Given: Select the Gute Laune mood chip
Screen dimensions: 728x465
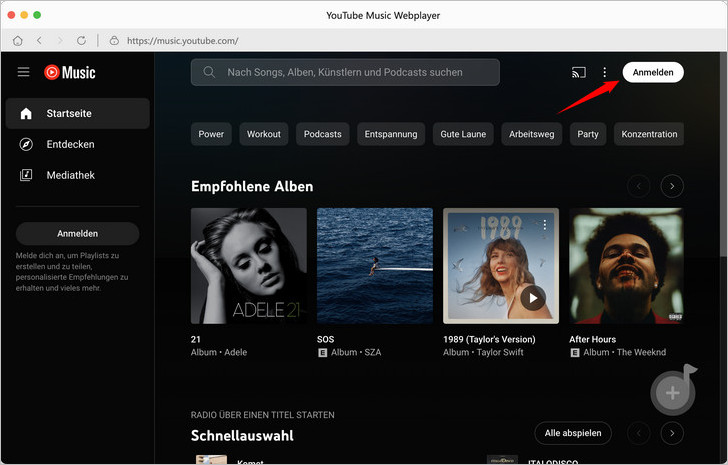Looking at the screenshot, I should pos(463,134).
